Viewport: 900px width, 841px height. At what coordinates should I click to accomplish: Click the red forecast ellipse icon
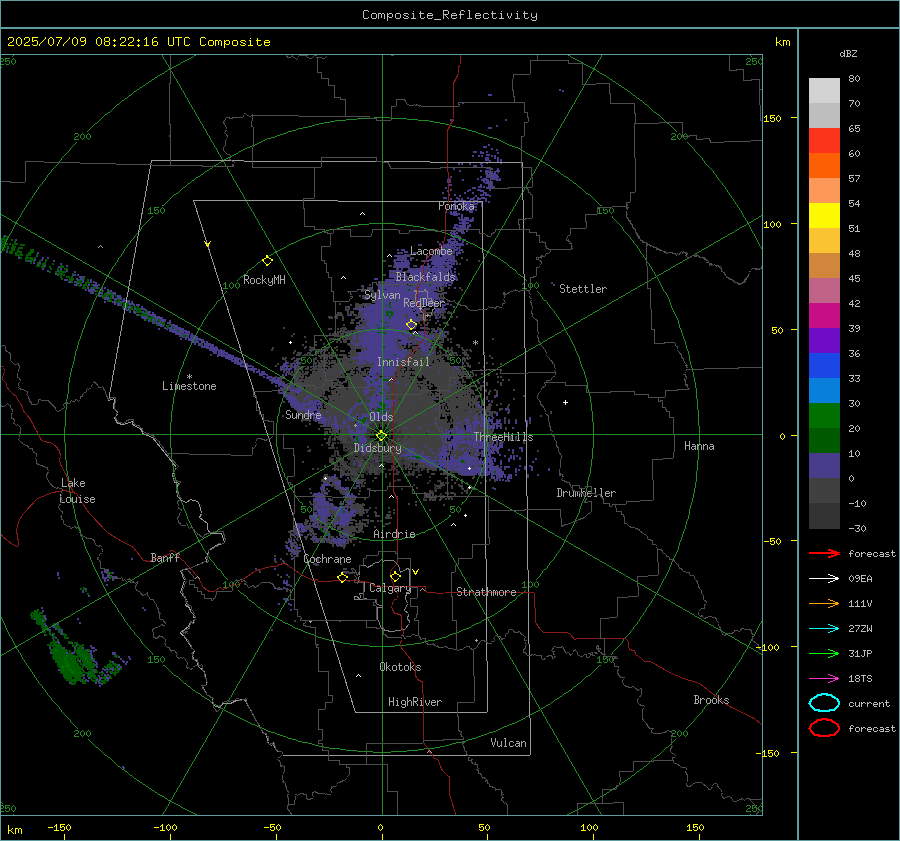(824, 728)
